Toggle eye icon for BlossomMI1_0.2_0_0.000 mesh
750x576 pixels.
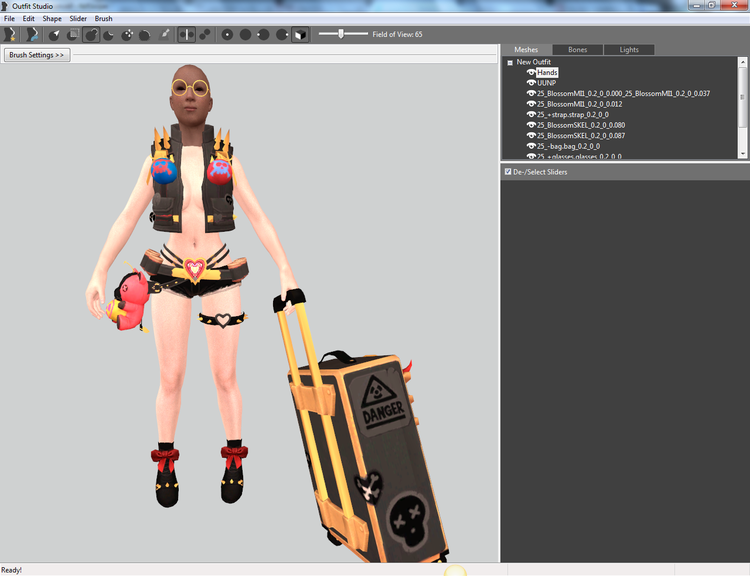coord(531,93)
